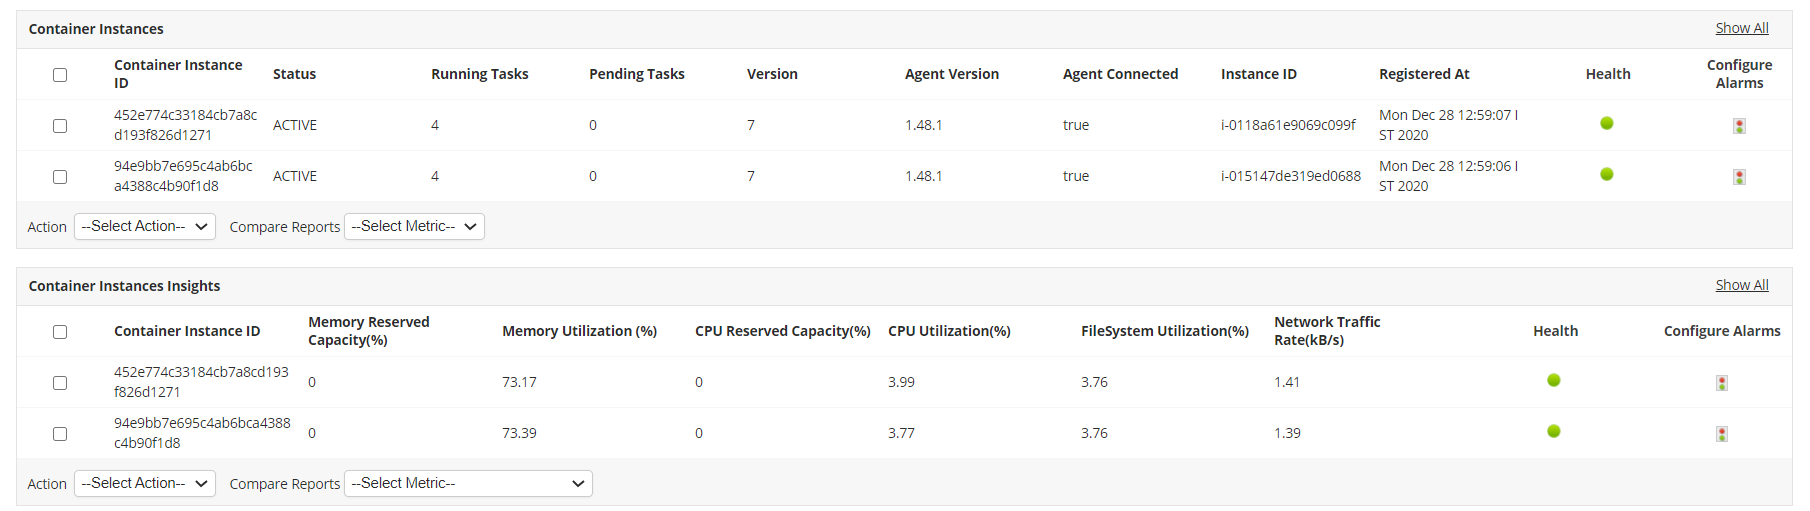Image resolution: width=1810 pixels, height=511 pixels.
Task: Tick checkbox for Insights row with 1.39 network rate
Action: (x=60, y=434)
